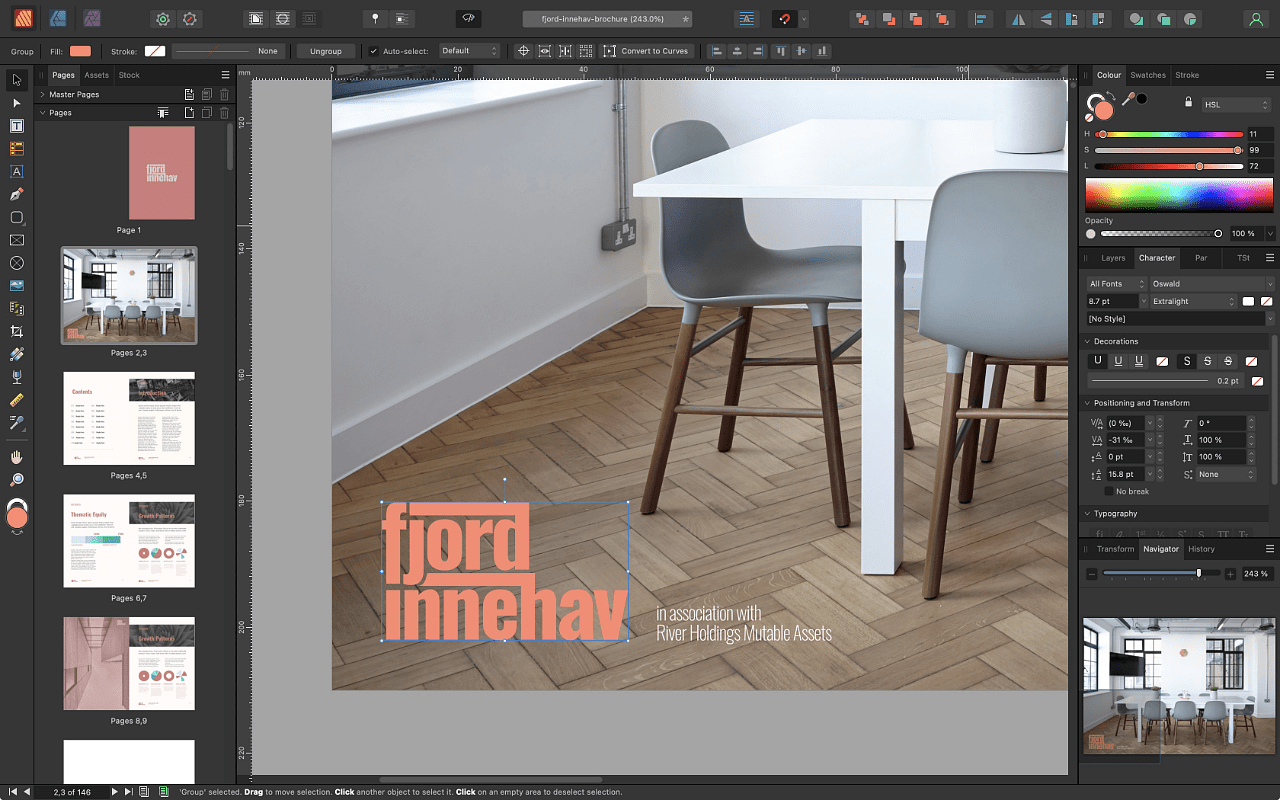Select the Node tool
Image resolution: width=1280 pixels, height=800 pixels.
click(x=16, y=103)
